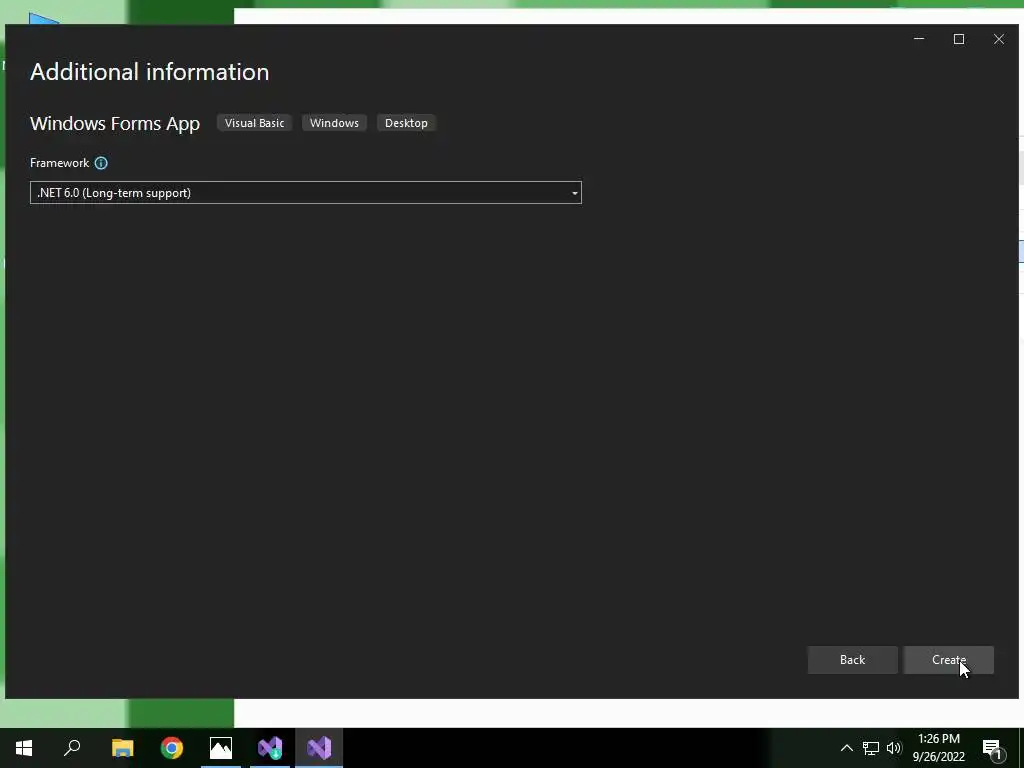Image resolution: width=1024 pixels, height=768 pixels.
Task: Open Visual Studio Installer in taskbar
Action: 270,748
